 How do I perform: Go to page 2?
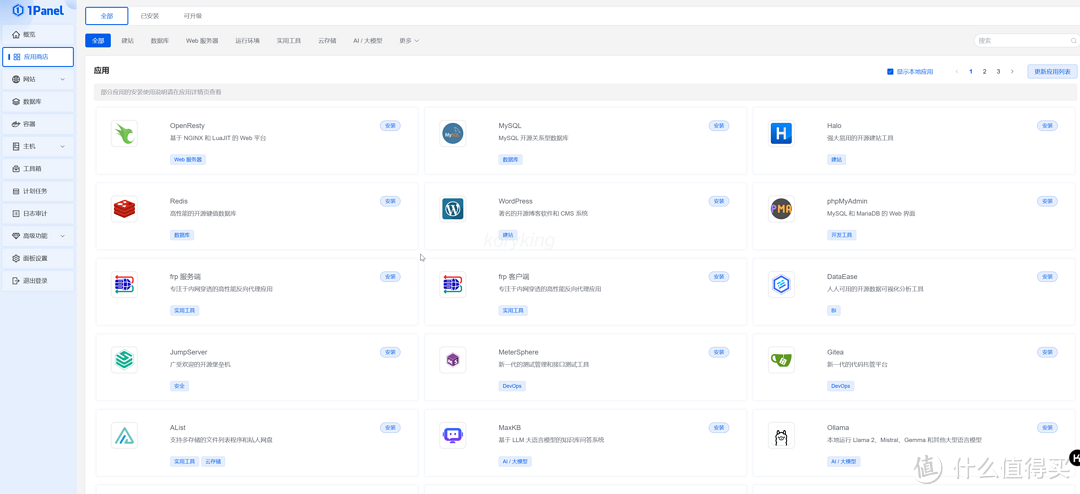tap(984, 72)
